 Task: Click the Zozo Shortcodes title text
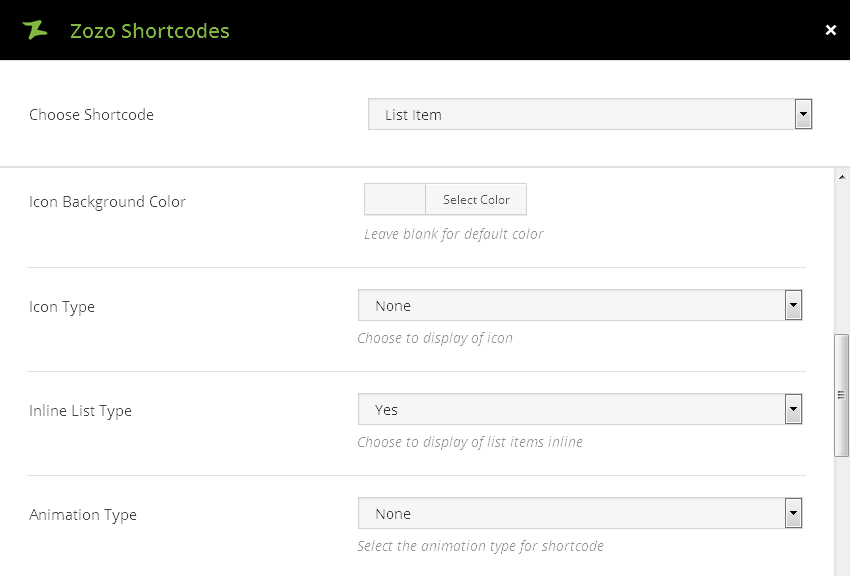click(149, 31)
